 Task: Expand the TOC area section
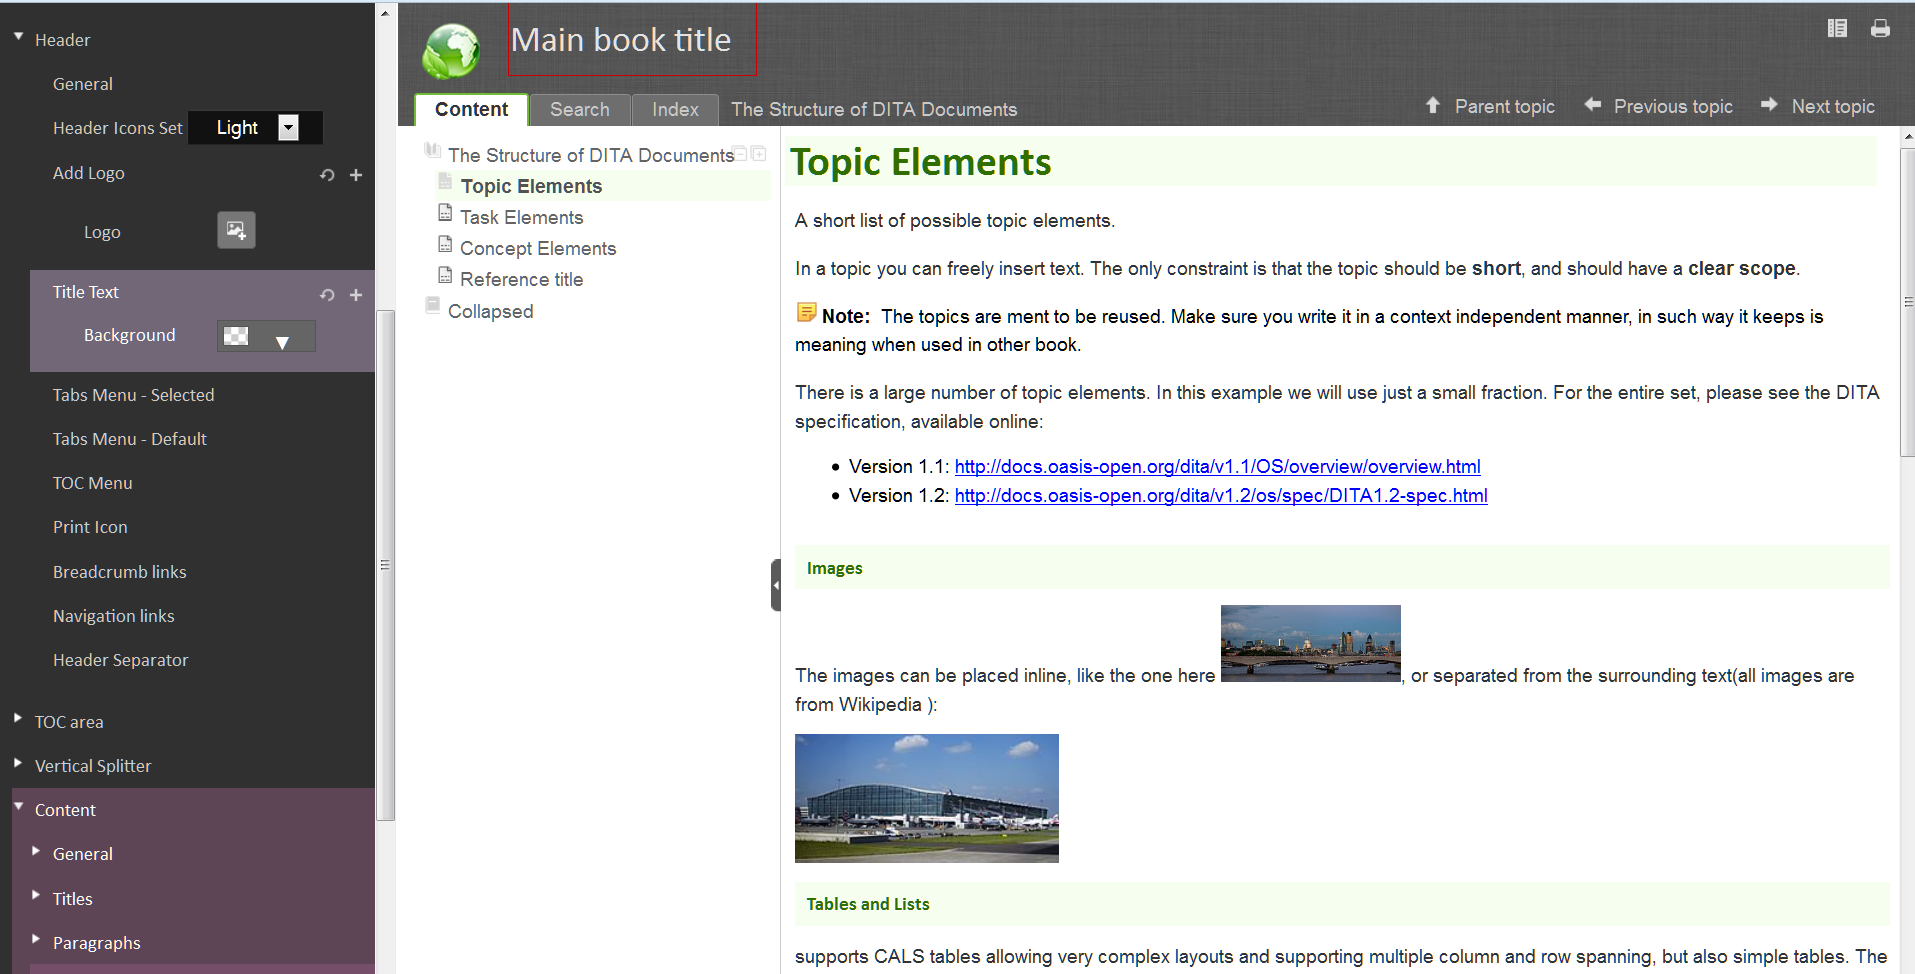(18, 721)
